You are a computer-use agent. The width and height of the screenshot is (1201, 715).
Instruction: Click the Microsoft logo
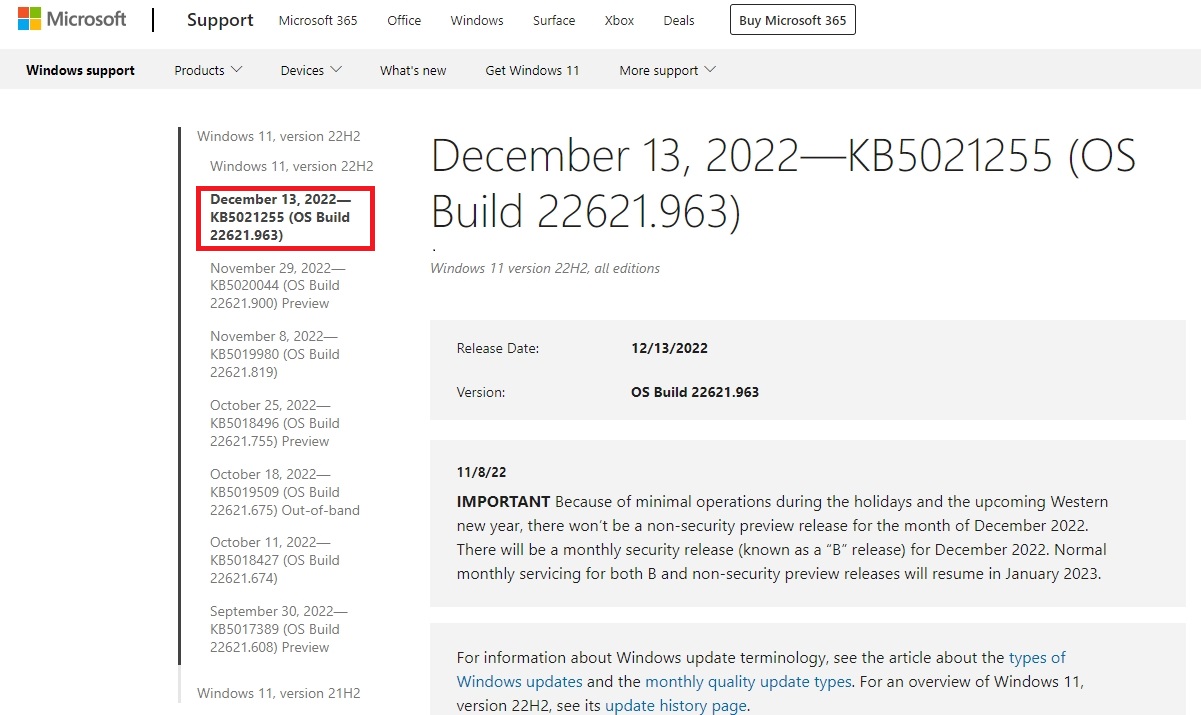coord(72,20)
